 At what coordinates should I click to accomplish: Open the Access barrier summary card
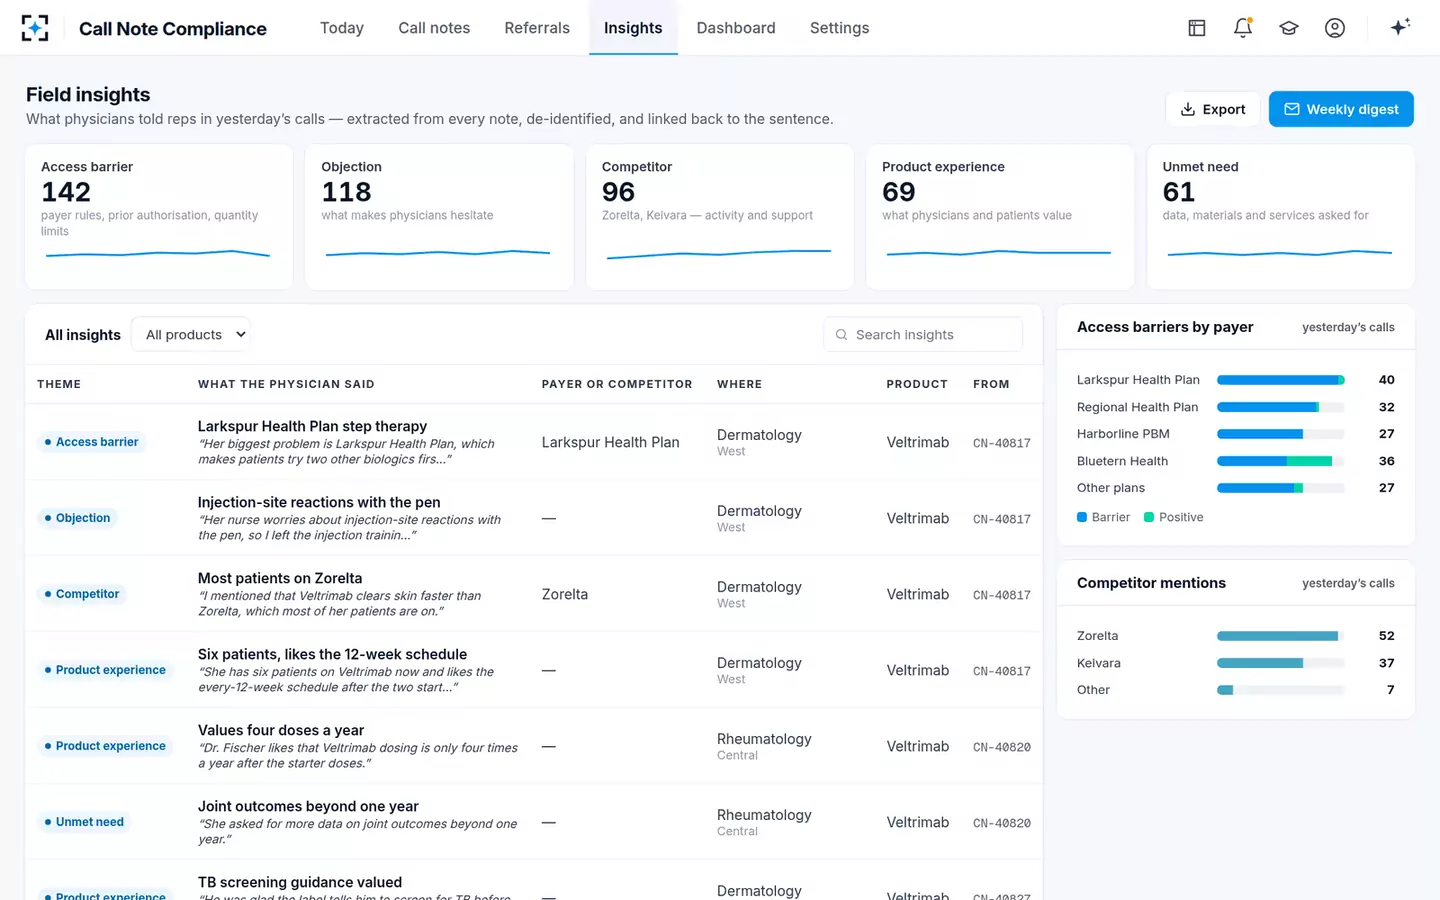[x=159, y=217]
